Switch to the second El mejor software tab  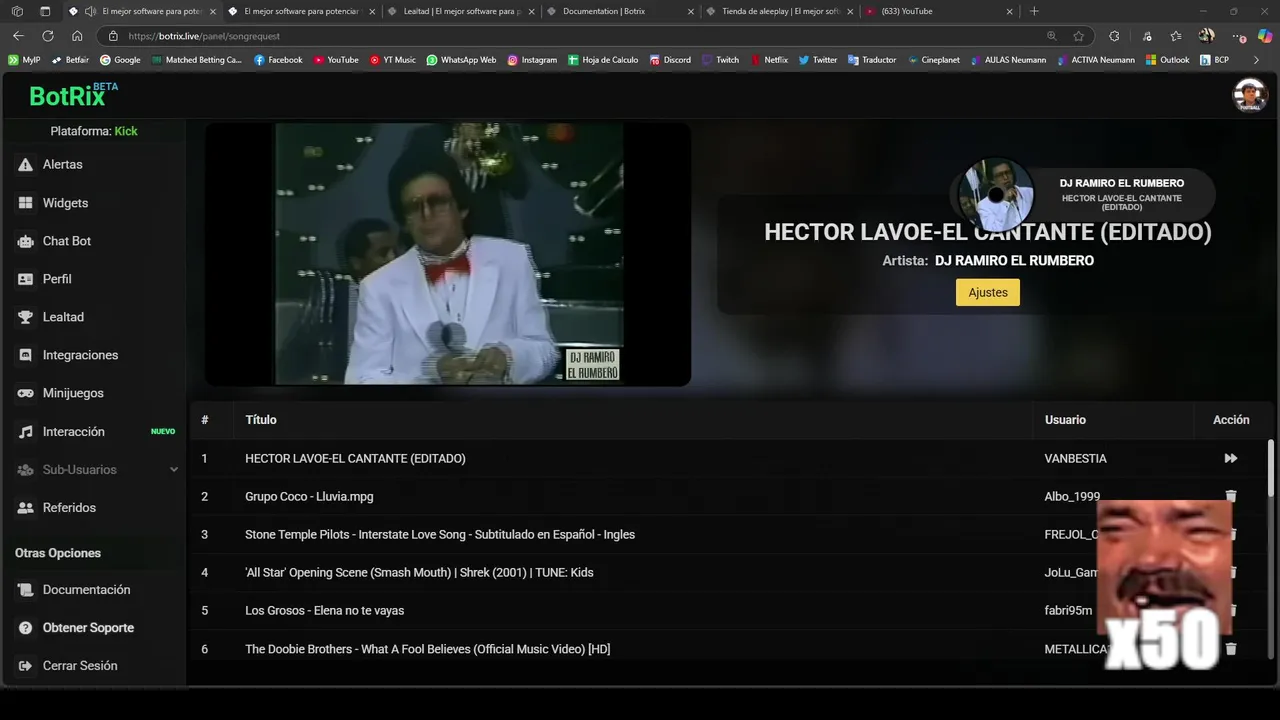[301, 11]
